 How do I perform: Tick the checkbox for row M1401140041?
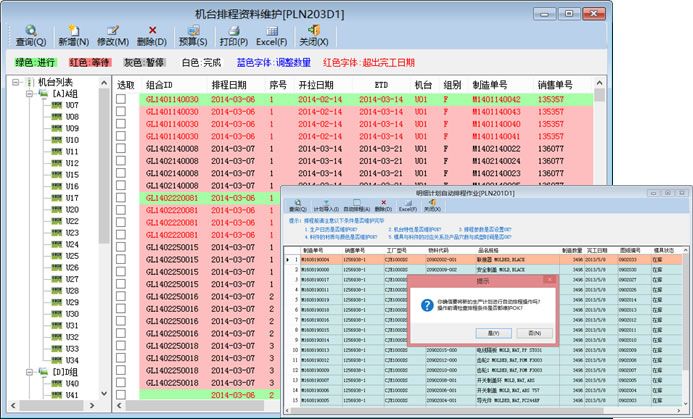click(121, 136)
